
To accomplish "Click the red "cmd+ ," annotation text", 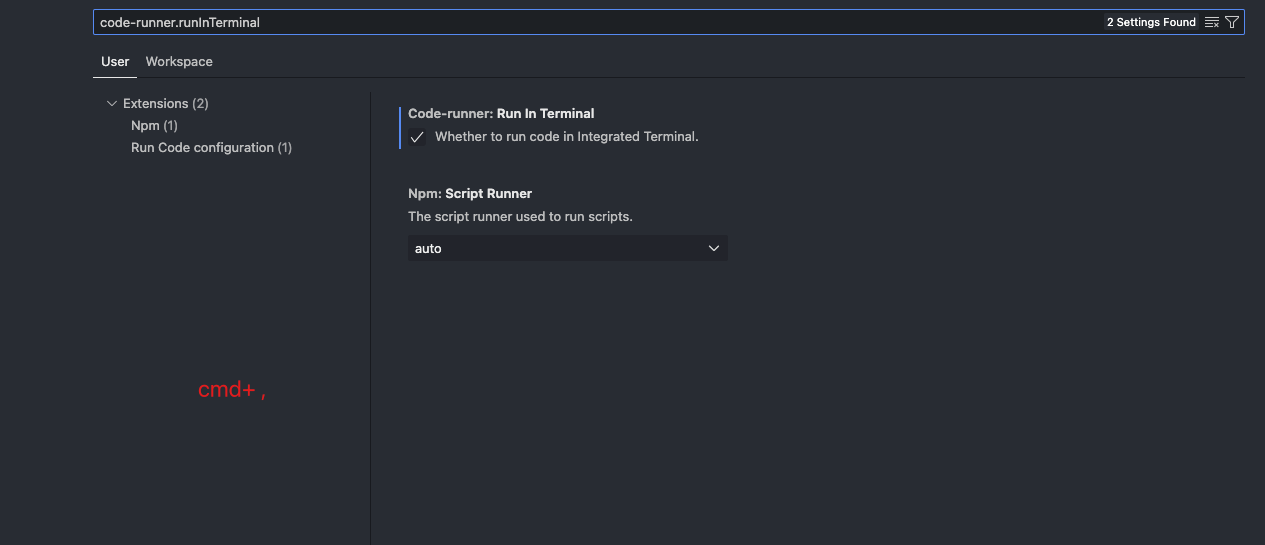I will coord(232,391).
